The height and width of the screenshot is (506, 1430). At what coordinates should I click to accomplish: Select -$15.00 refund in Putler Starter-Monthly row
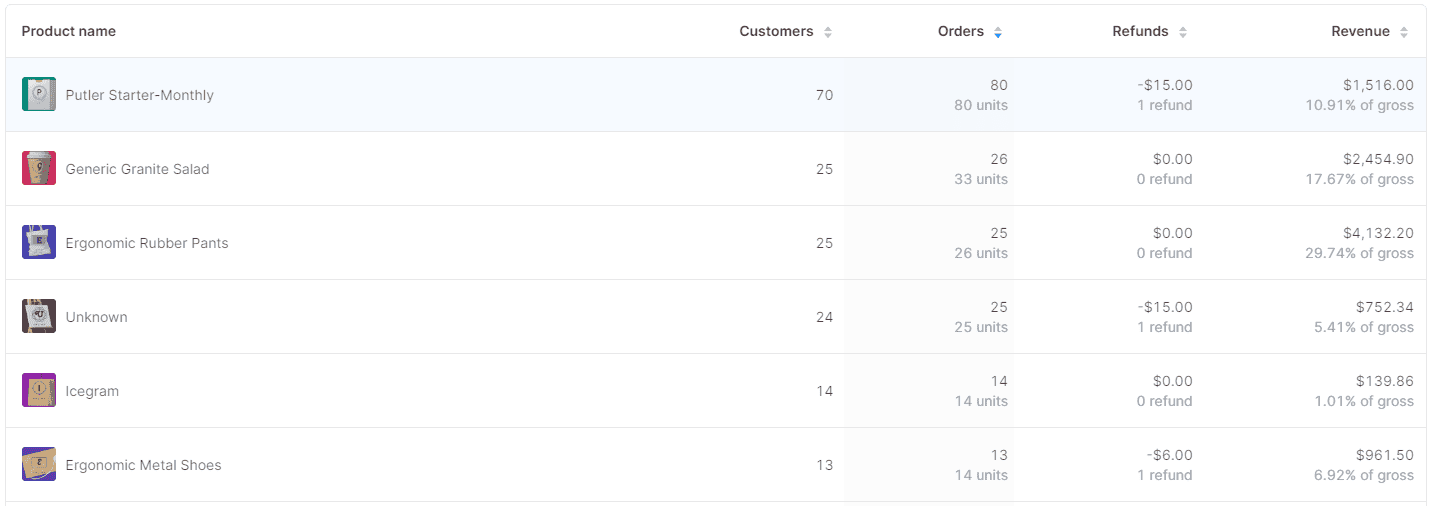[x=1165, y=85]
